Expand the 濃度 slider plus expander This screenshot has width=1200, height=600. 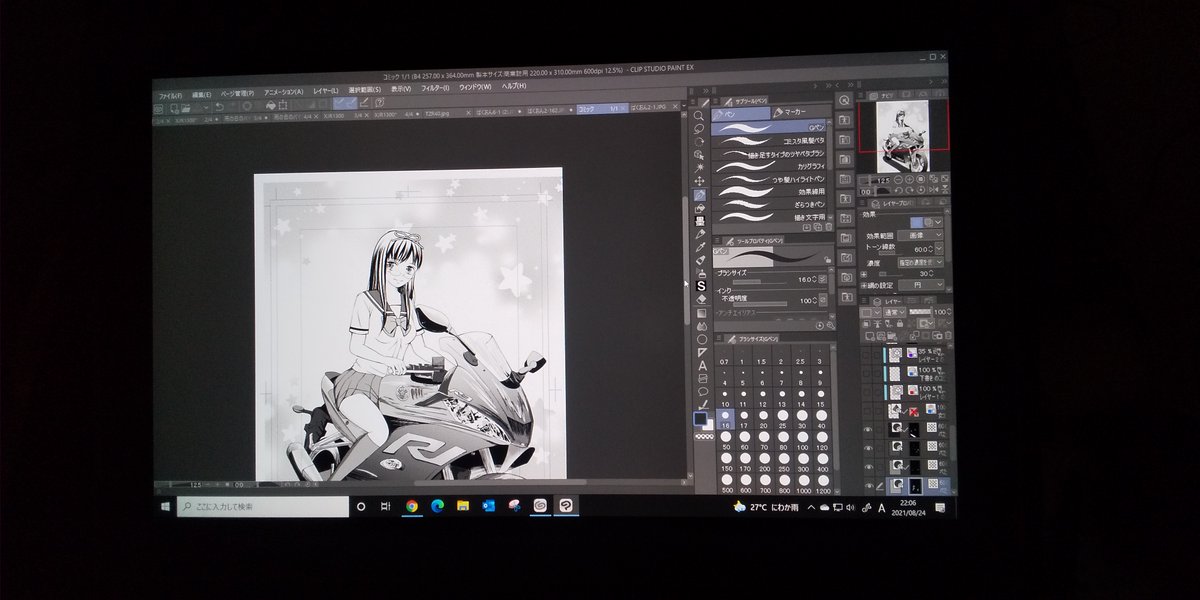click(x=863, y=273)
